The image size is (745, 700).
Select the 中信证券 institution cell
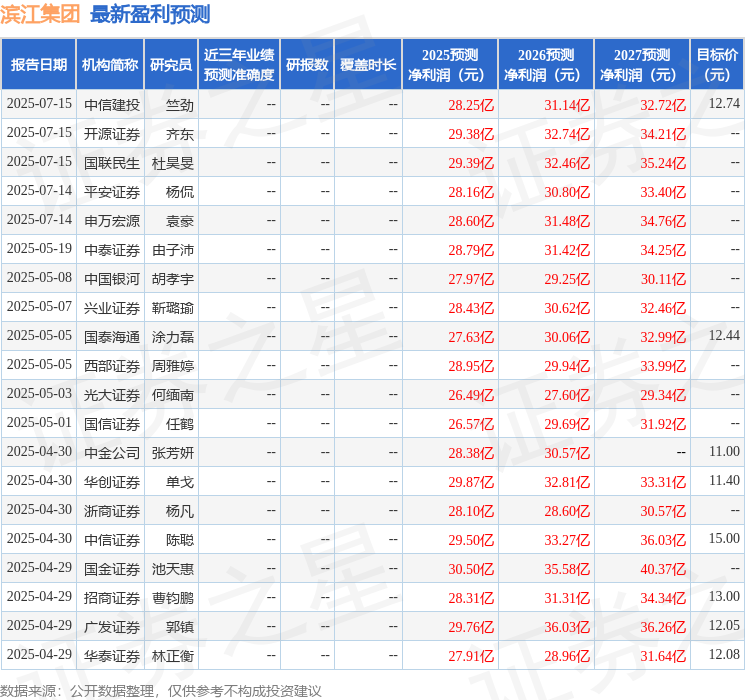click(112, 540)
